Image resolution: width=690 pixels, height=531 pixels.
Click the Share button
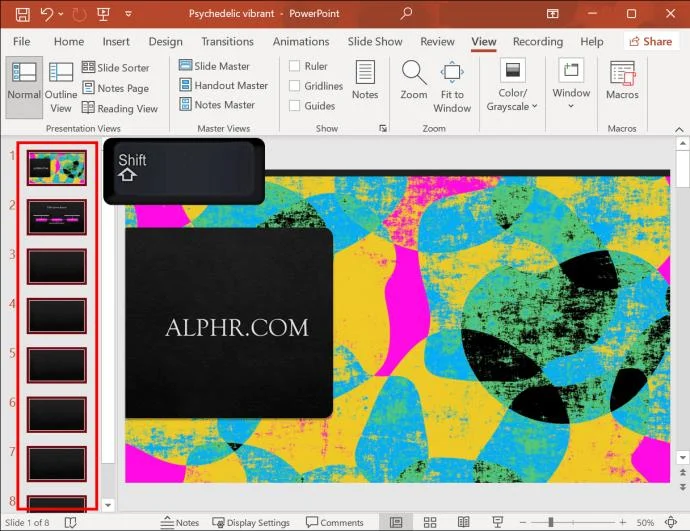pyautogui.click(x=650, y=41)
